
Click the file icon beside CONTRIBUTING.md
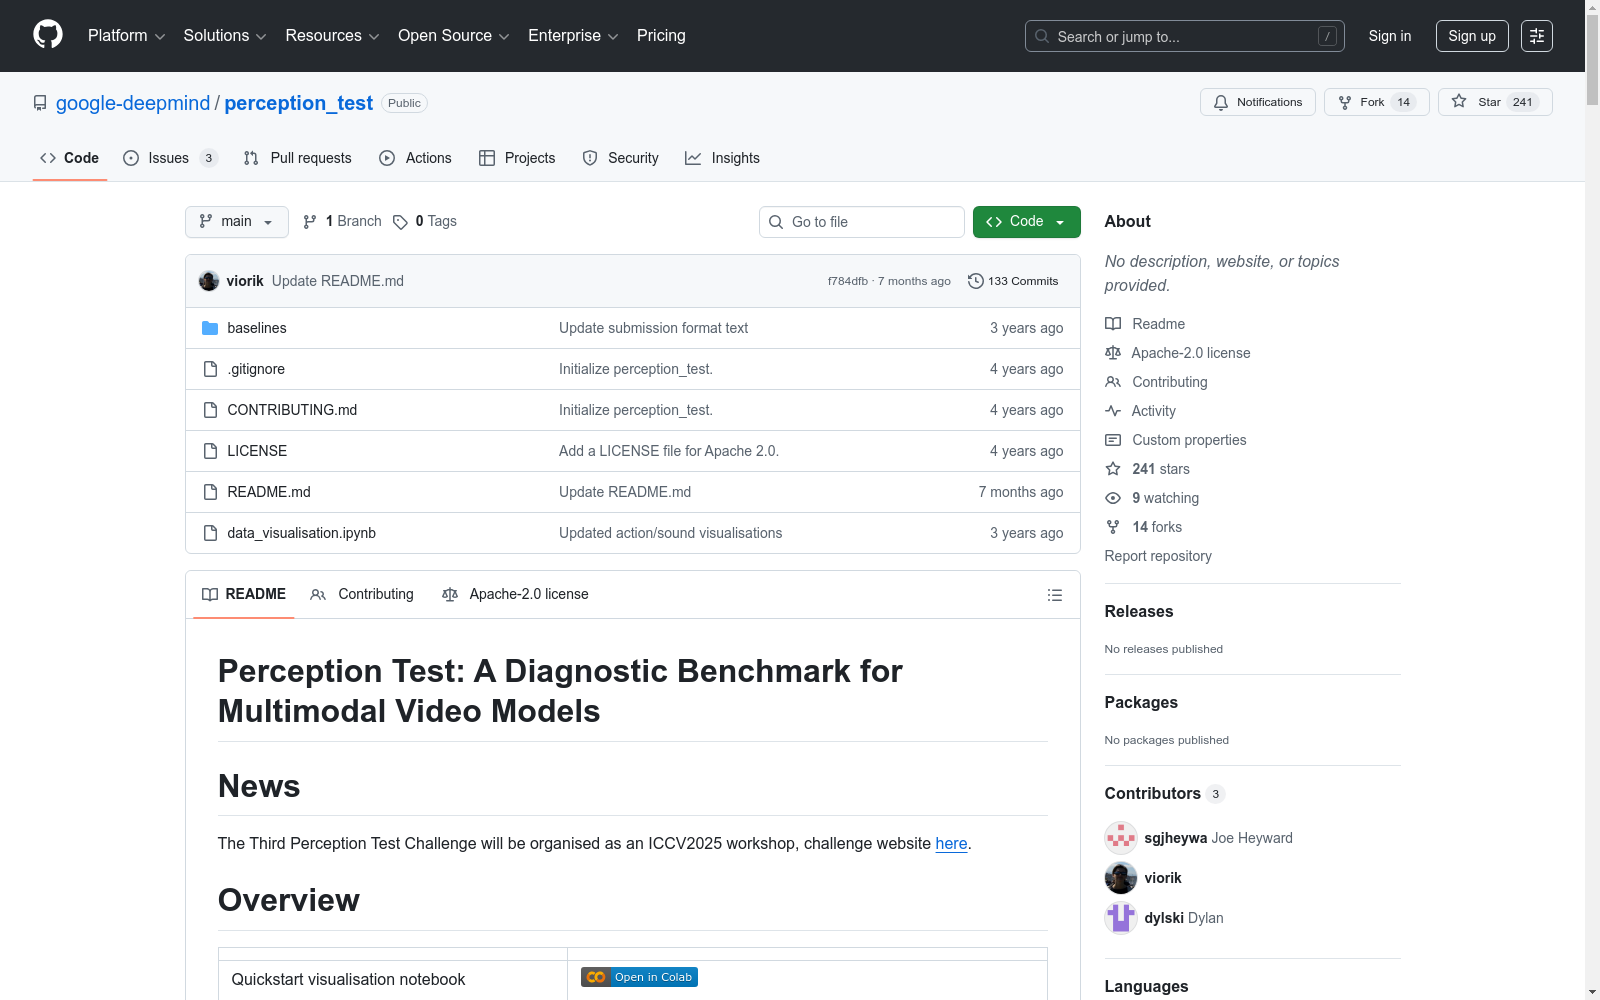[210, 410]
